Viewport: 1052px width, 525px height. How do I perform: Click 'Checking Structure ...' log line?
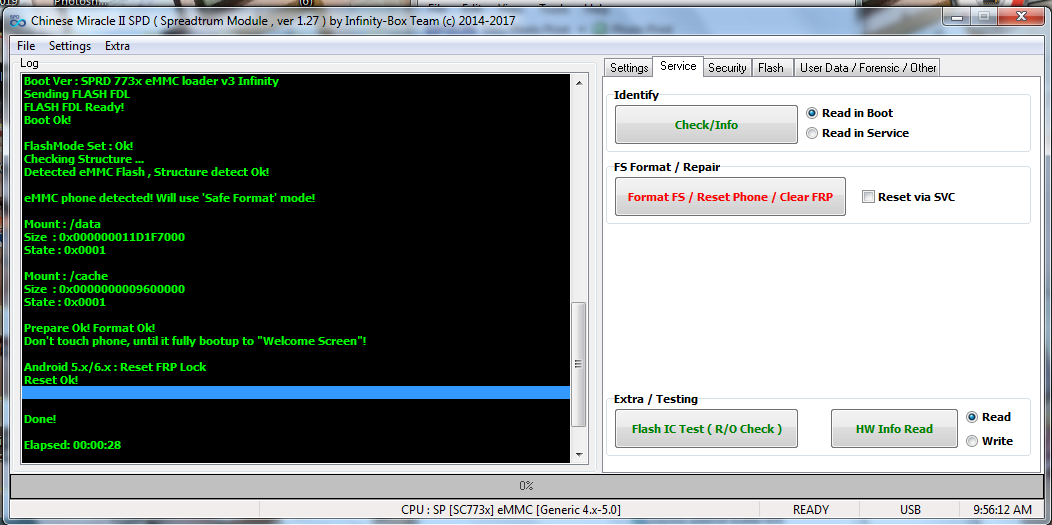pyautogui.click(x=84, y=159)
